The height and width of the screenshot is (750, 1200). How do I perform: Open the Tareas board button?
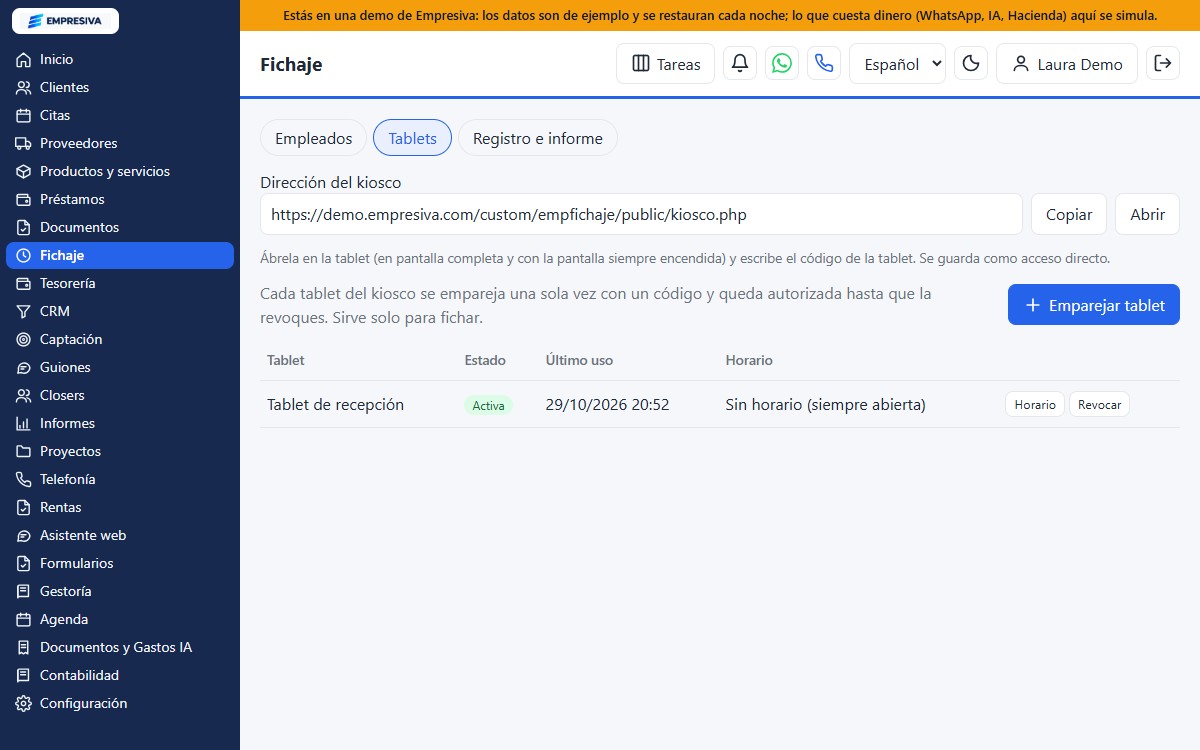click(666, 64)
